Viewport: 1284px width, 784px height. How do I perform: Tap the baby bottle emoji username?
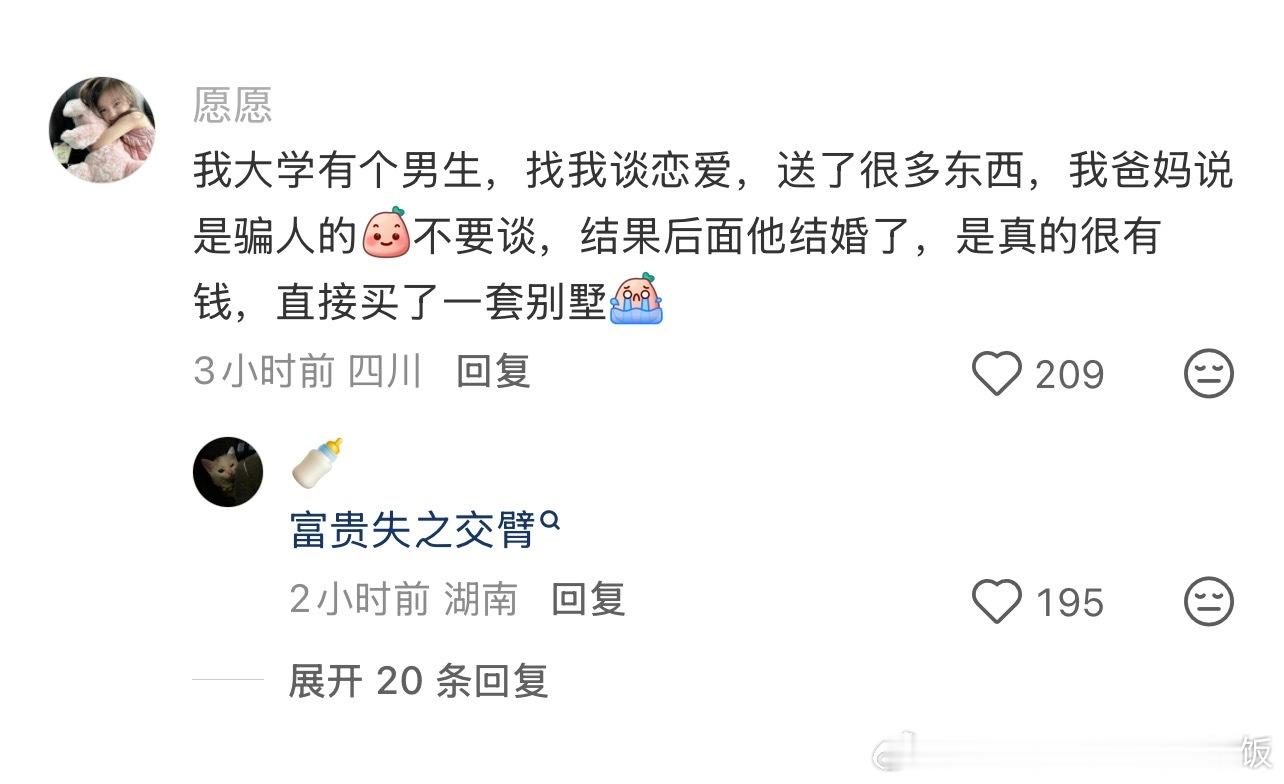(x=317, y=462)
